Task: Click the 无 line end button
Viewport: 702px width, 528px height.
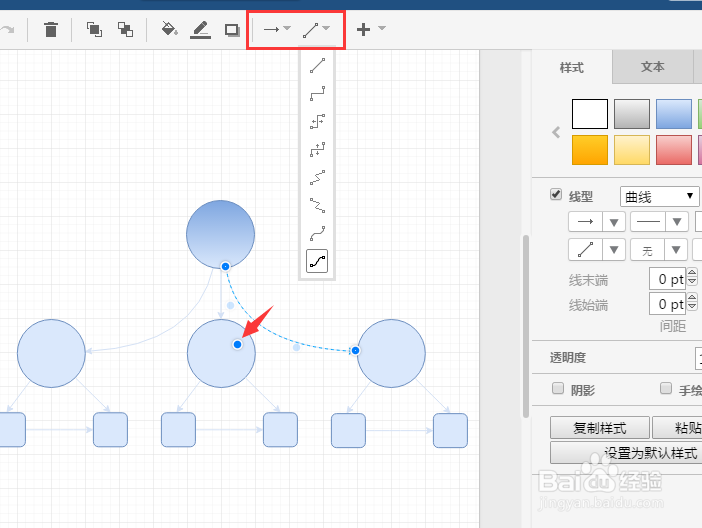Action: [648, 250]
